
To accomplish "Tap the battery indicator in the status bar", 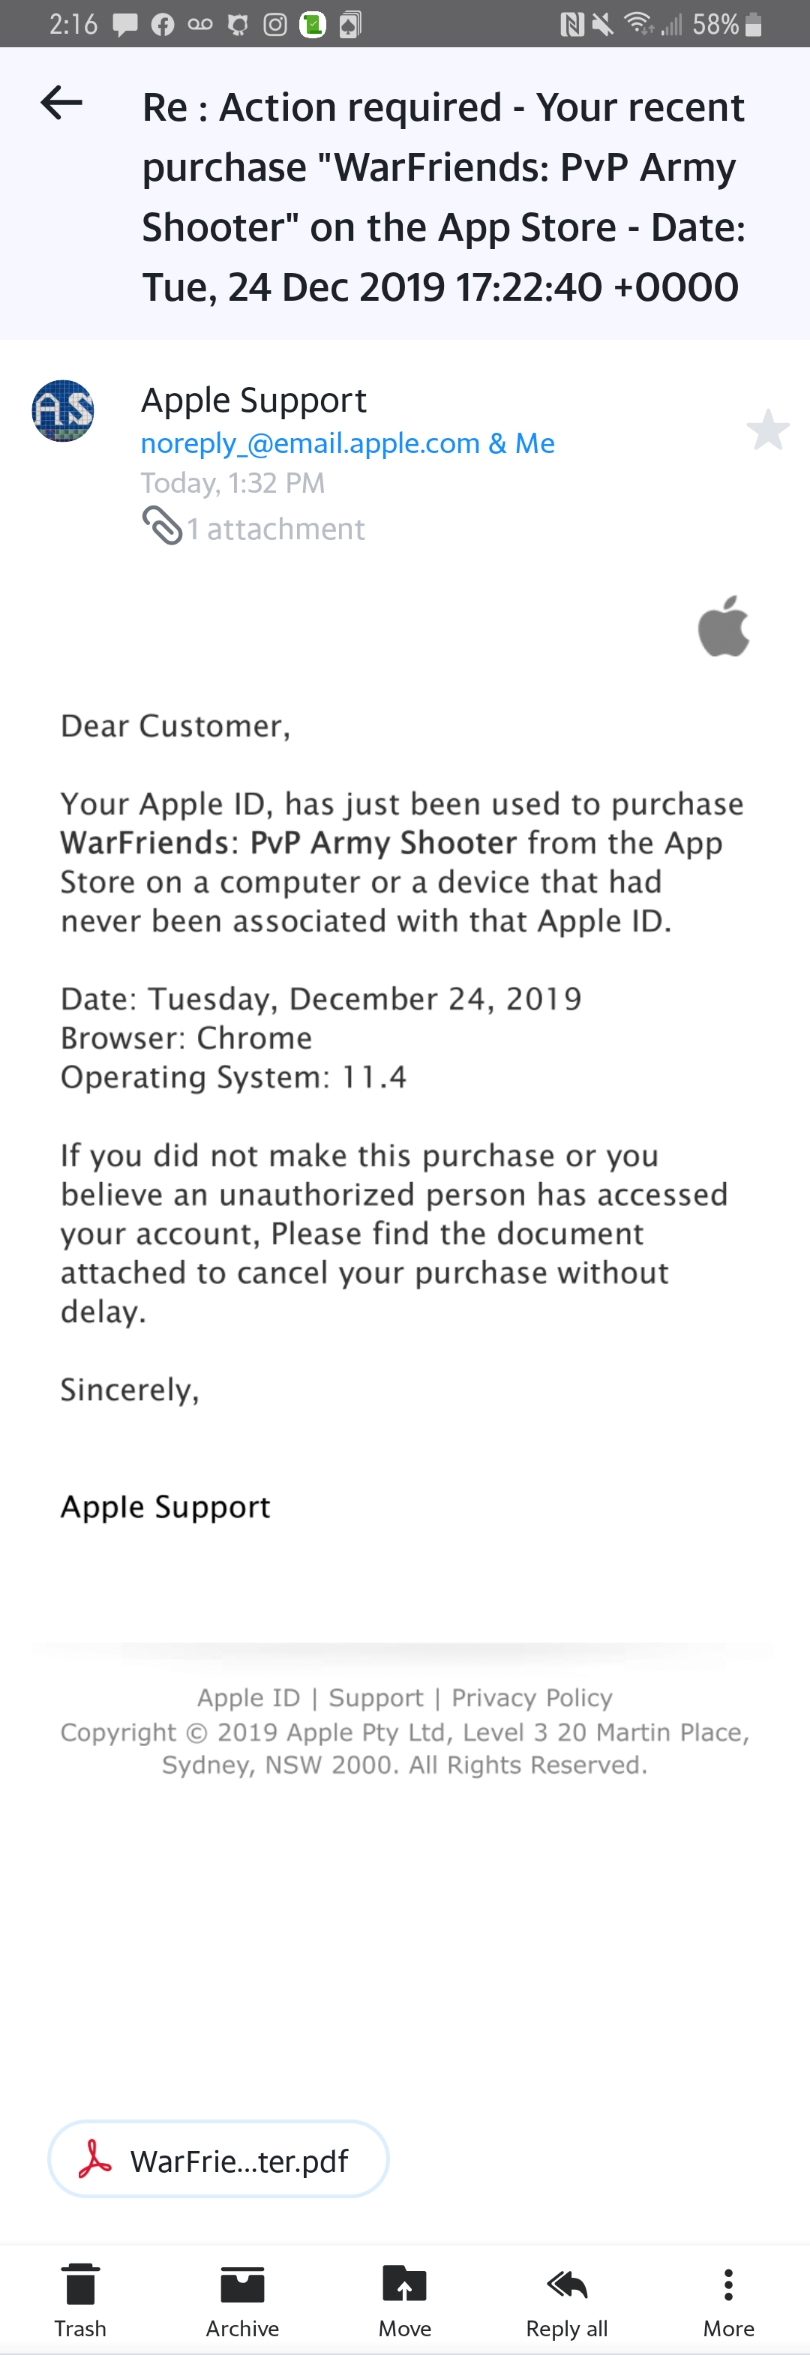I will point(754,24).
